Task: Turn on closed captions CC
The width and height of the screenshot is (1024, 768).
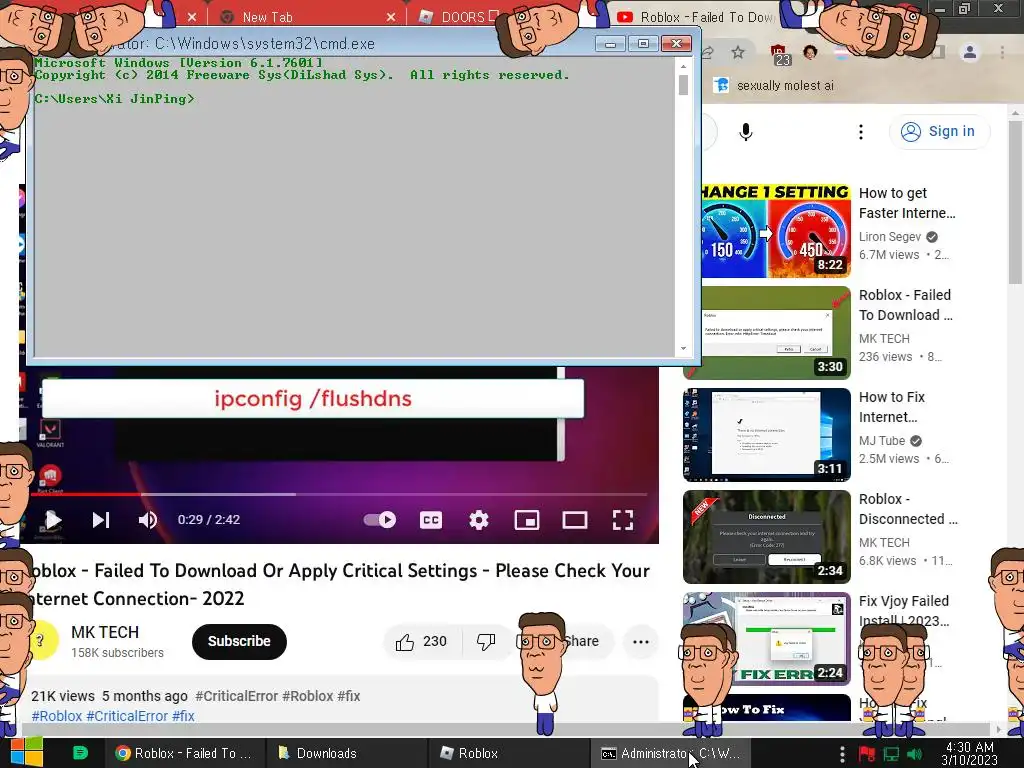Action: click(x=430, y=520)
